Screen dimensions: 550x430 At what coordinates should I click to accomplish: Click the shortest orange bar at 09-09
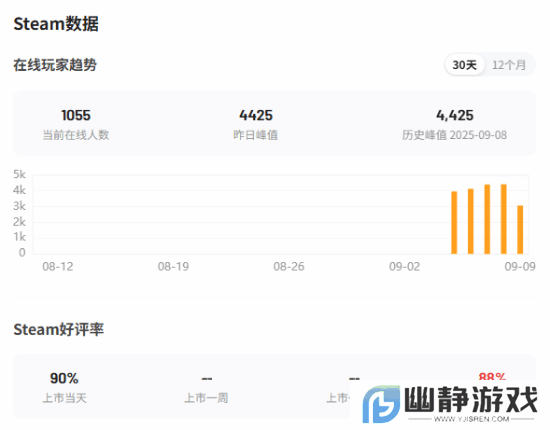[x=520, y=230]
